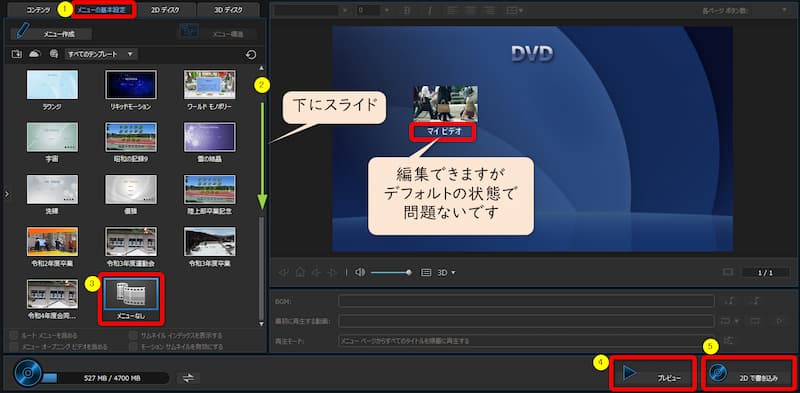Click the second BGM music note icon
This screenshot has height=393, width=800.
point(754,301)
